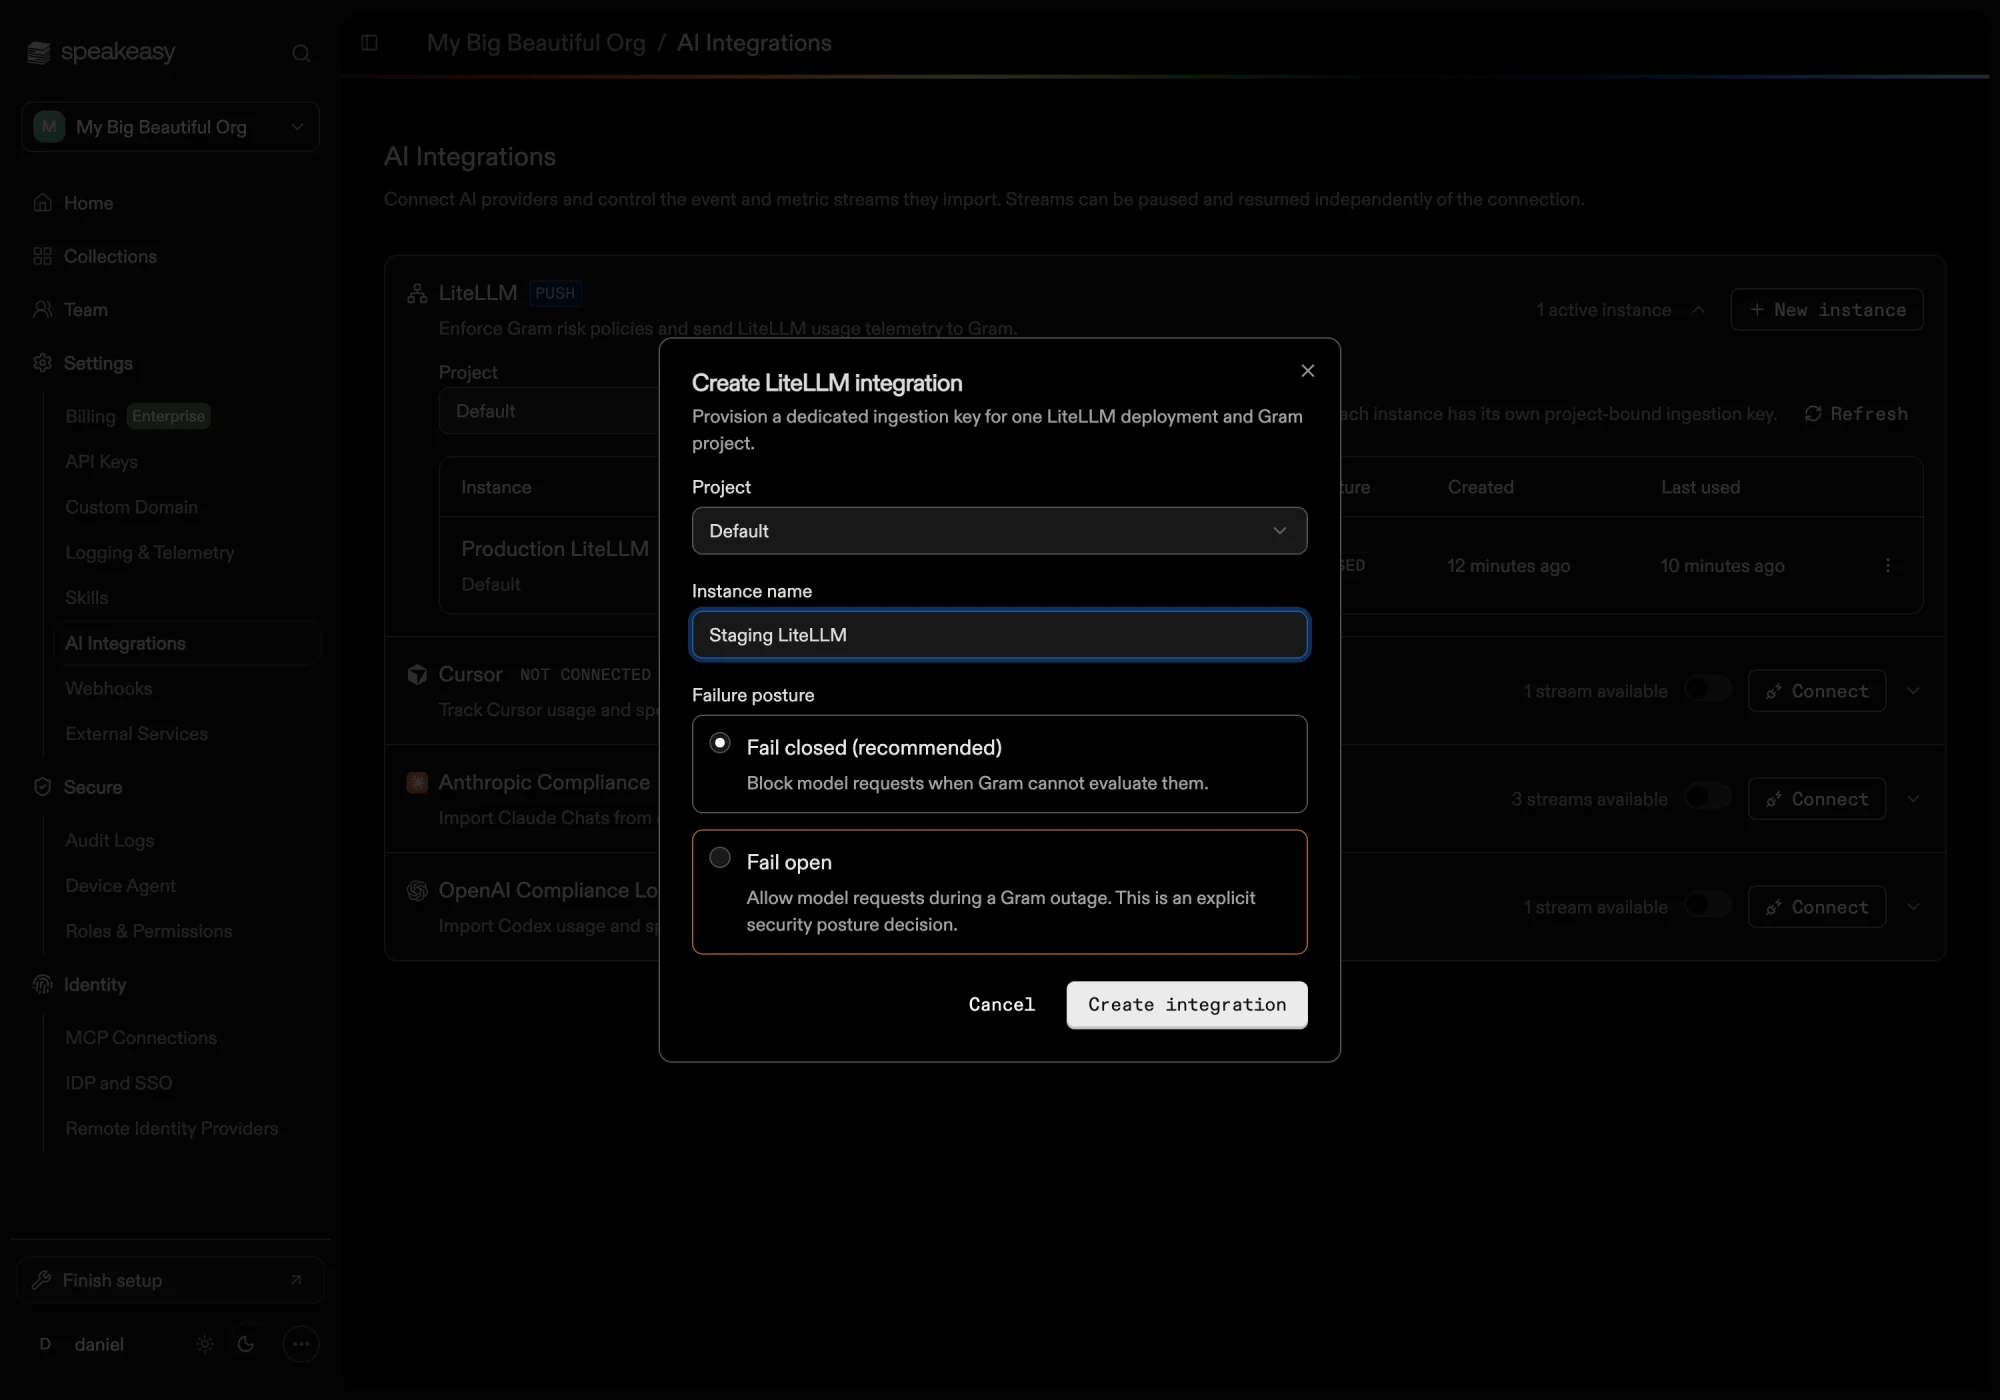Image resolution: width=2000 pixels, height=1400 pixels.
Task: Open MCP Connections page
Action: (x=141, y=1038)
